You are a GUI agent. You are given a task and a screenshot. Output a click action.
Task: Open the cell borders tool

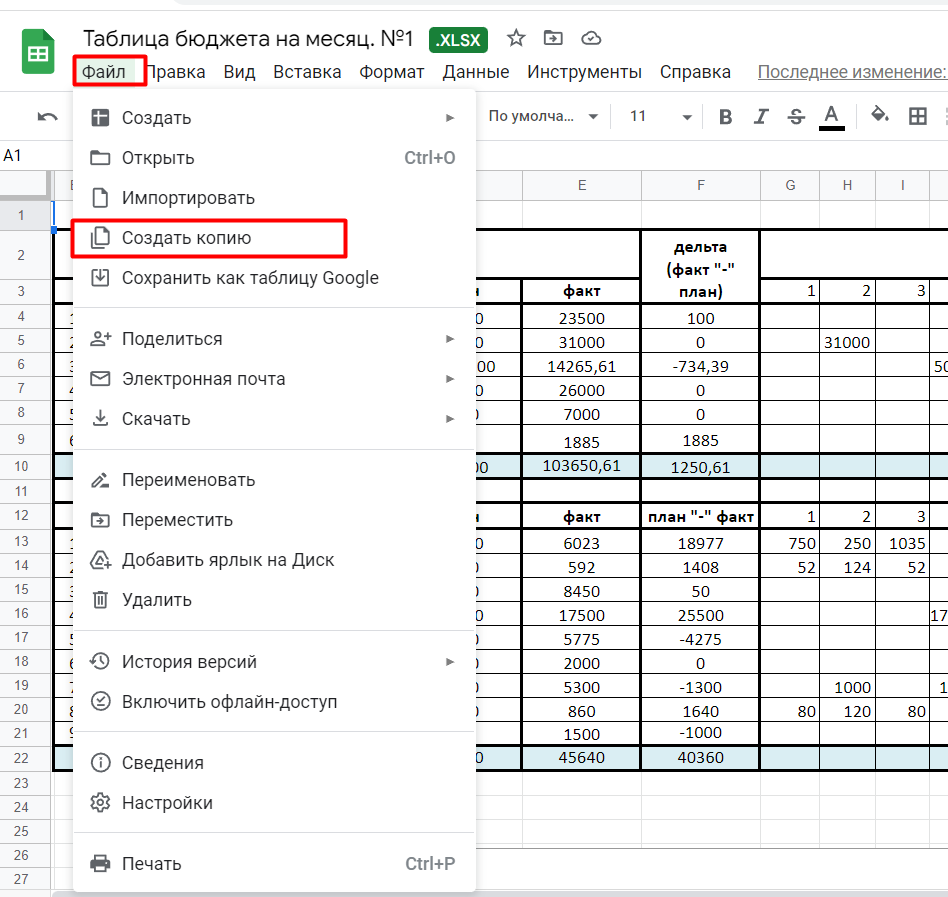917,117
